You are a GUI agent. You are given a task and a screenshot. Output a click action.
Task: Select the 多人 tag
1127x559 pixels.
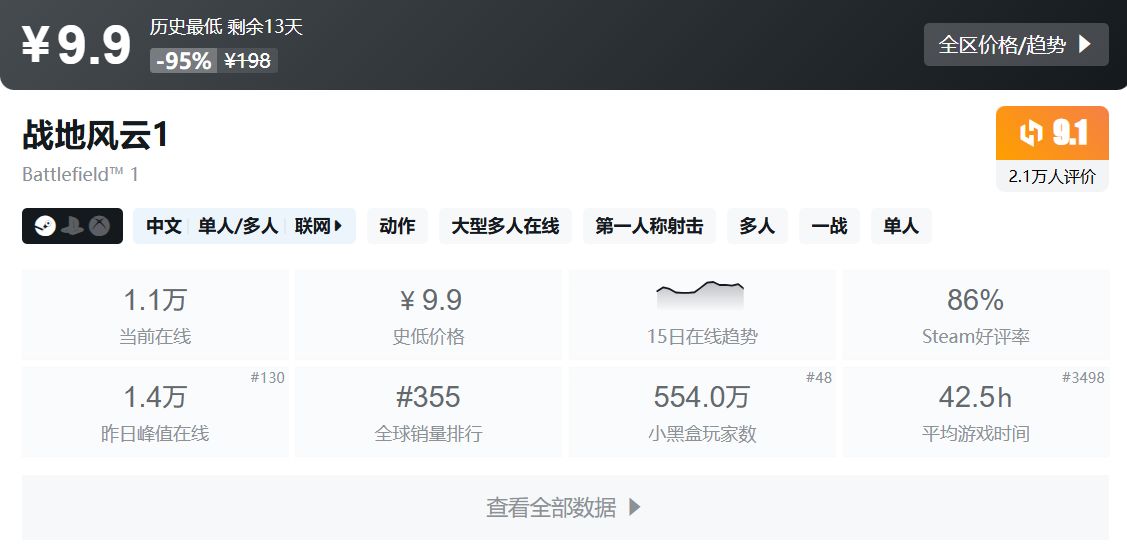pyautogui.click(x=758, y=226)
